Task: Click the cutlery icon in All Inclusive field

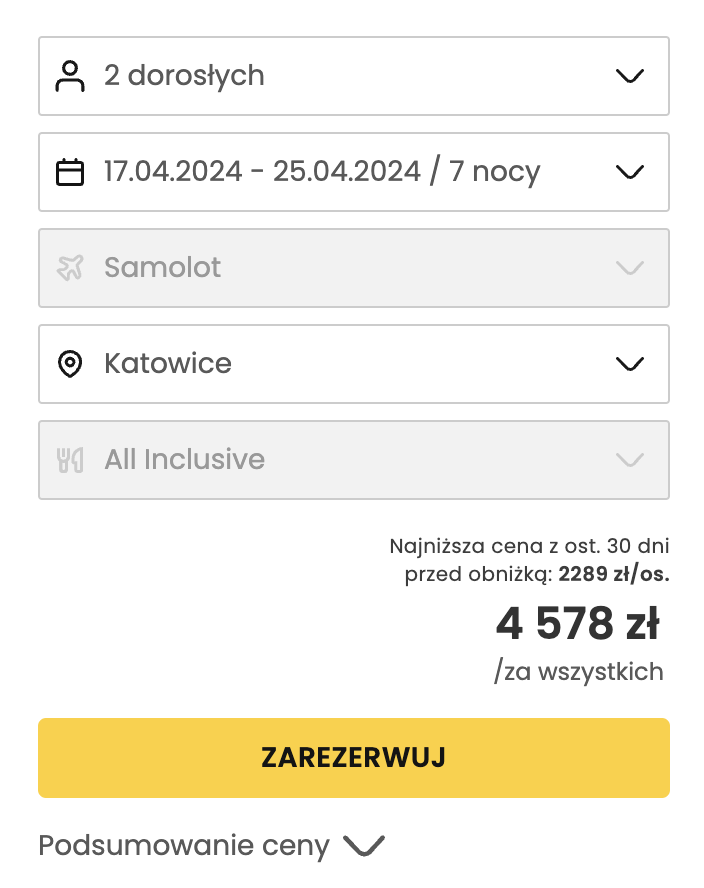Action: coord(70,459)
